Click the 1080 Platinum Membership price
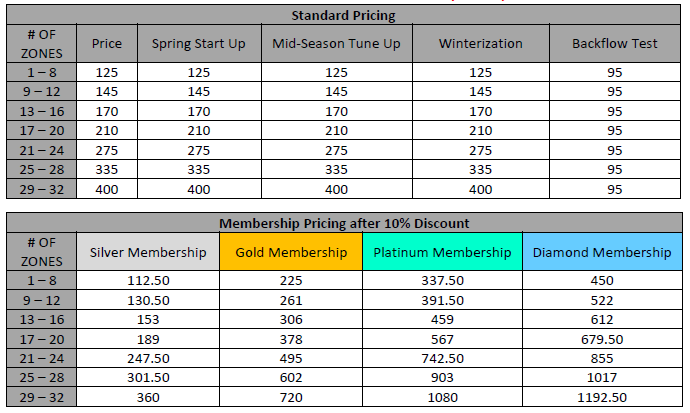 442,397
